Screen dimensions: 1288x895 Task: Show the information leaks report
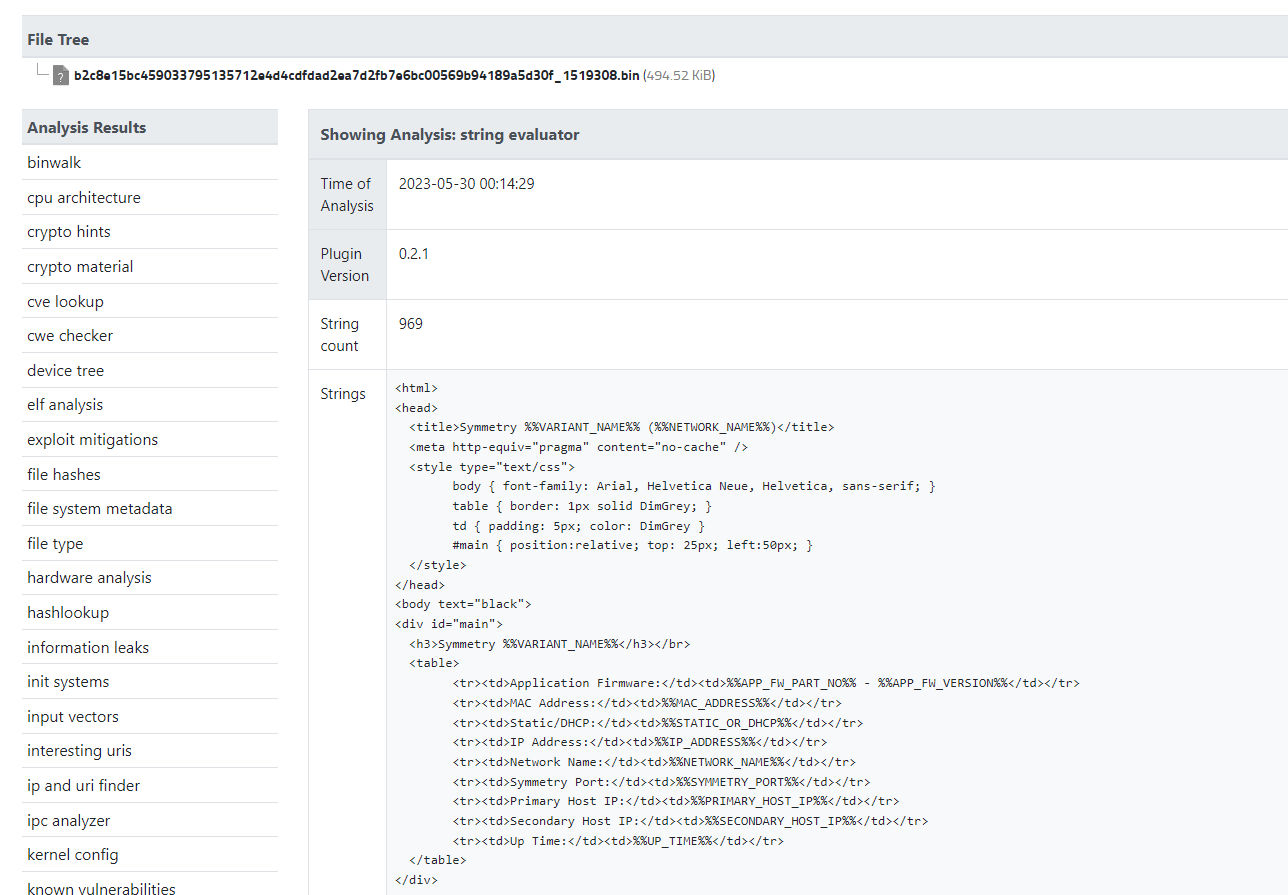(x=88, y=647)
